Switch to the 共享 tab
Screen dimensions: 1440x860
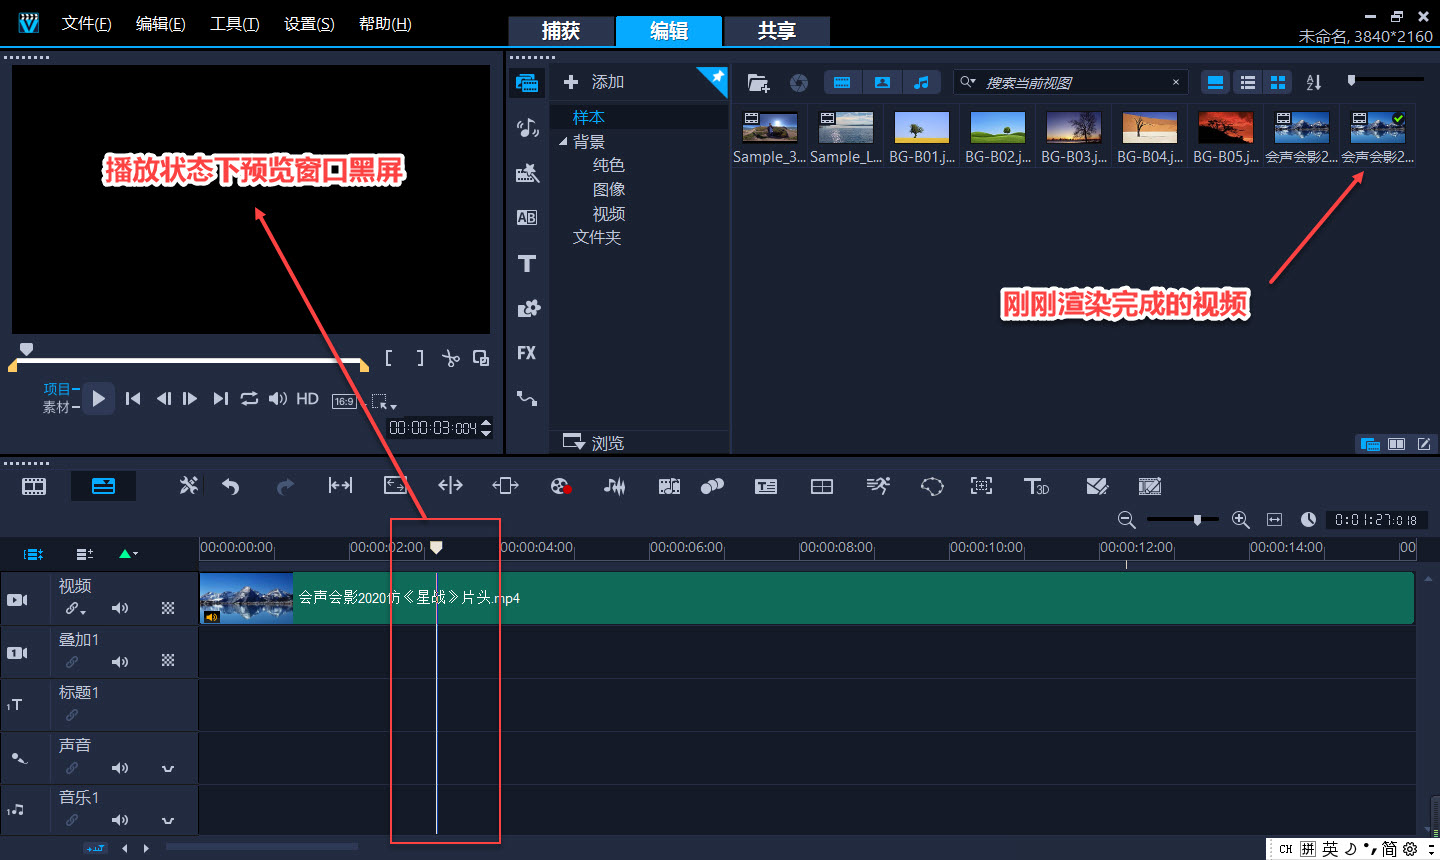pos(776,31)
